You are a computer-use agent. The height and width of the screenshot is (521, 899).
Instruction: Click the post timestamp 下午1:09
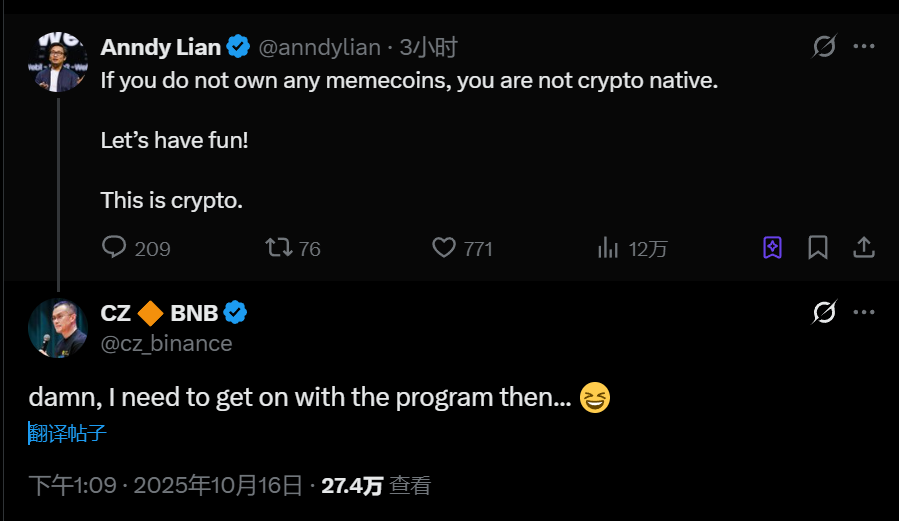[x=71, y=486]
